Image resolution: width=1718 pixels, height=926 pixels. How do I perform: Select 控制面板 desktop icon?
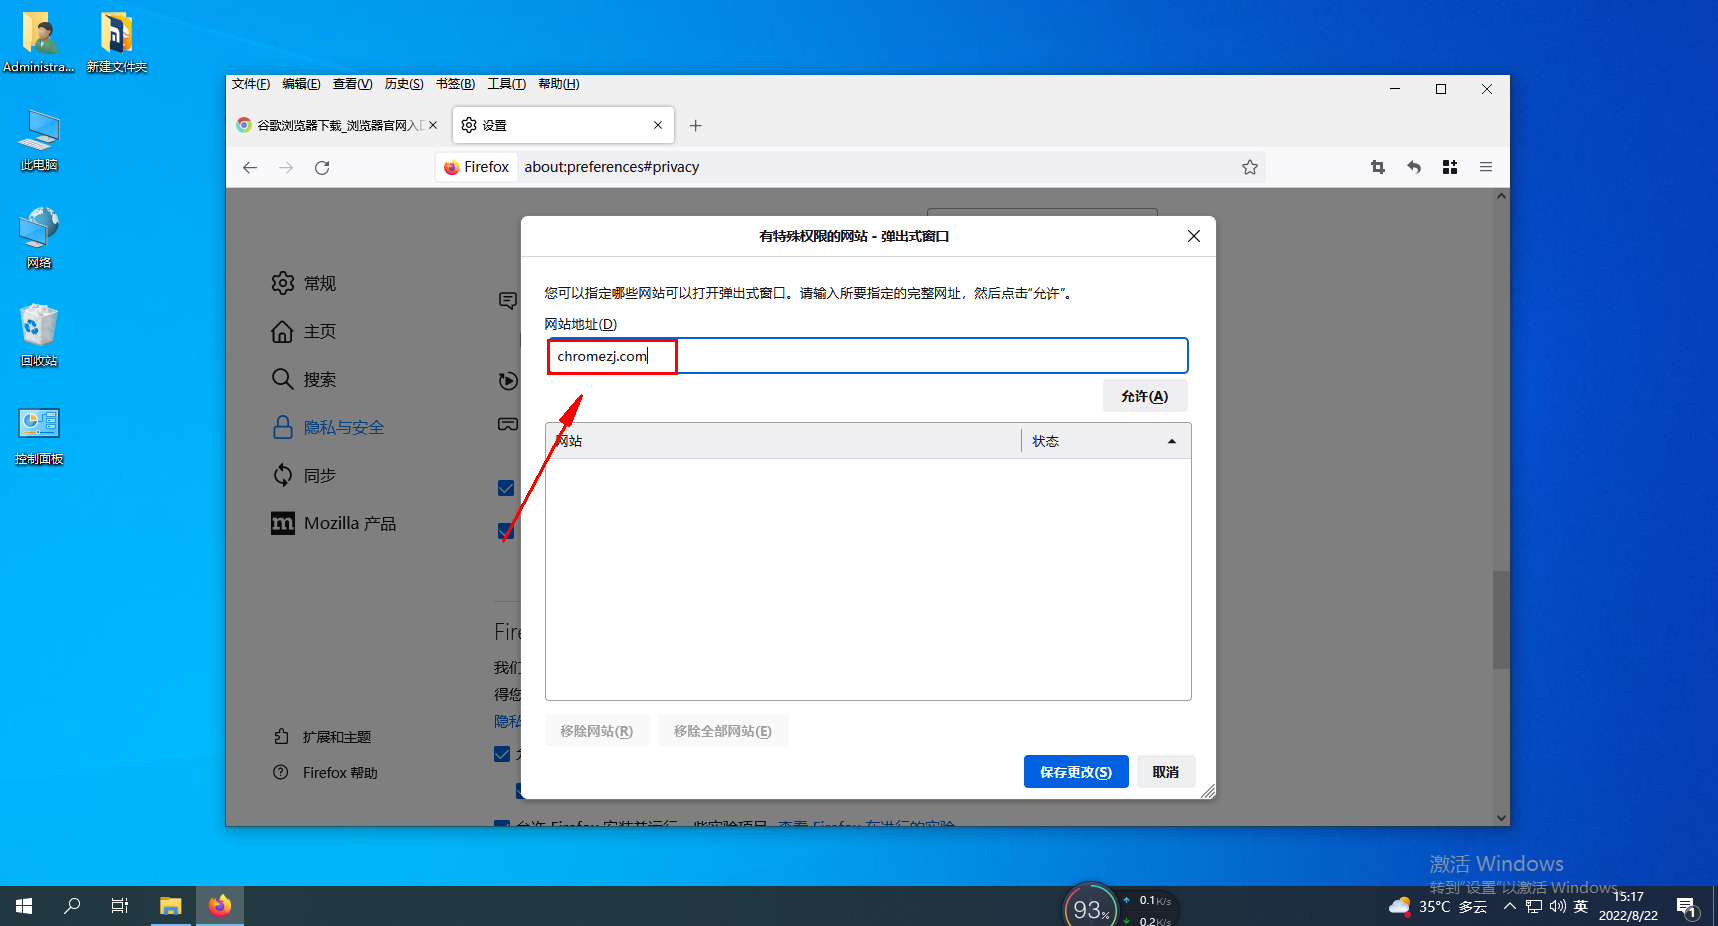39,435
